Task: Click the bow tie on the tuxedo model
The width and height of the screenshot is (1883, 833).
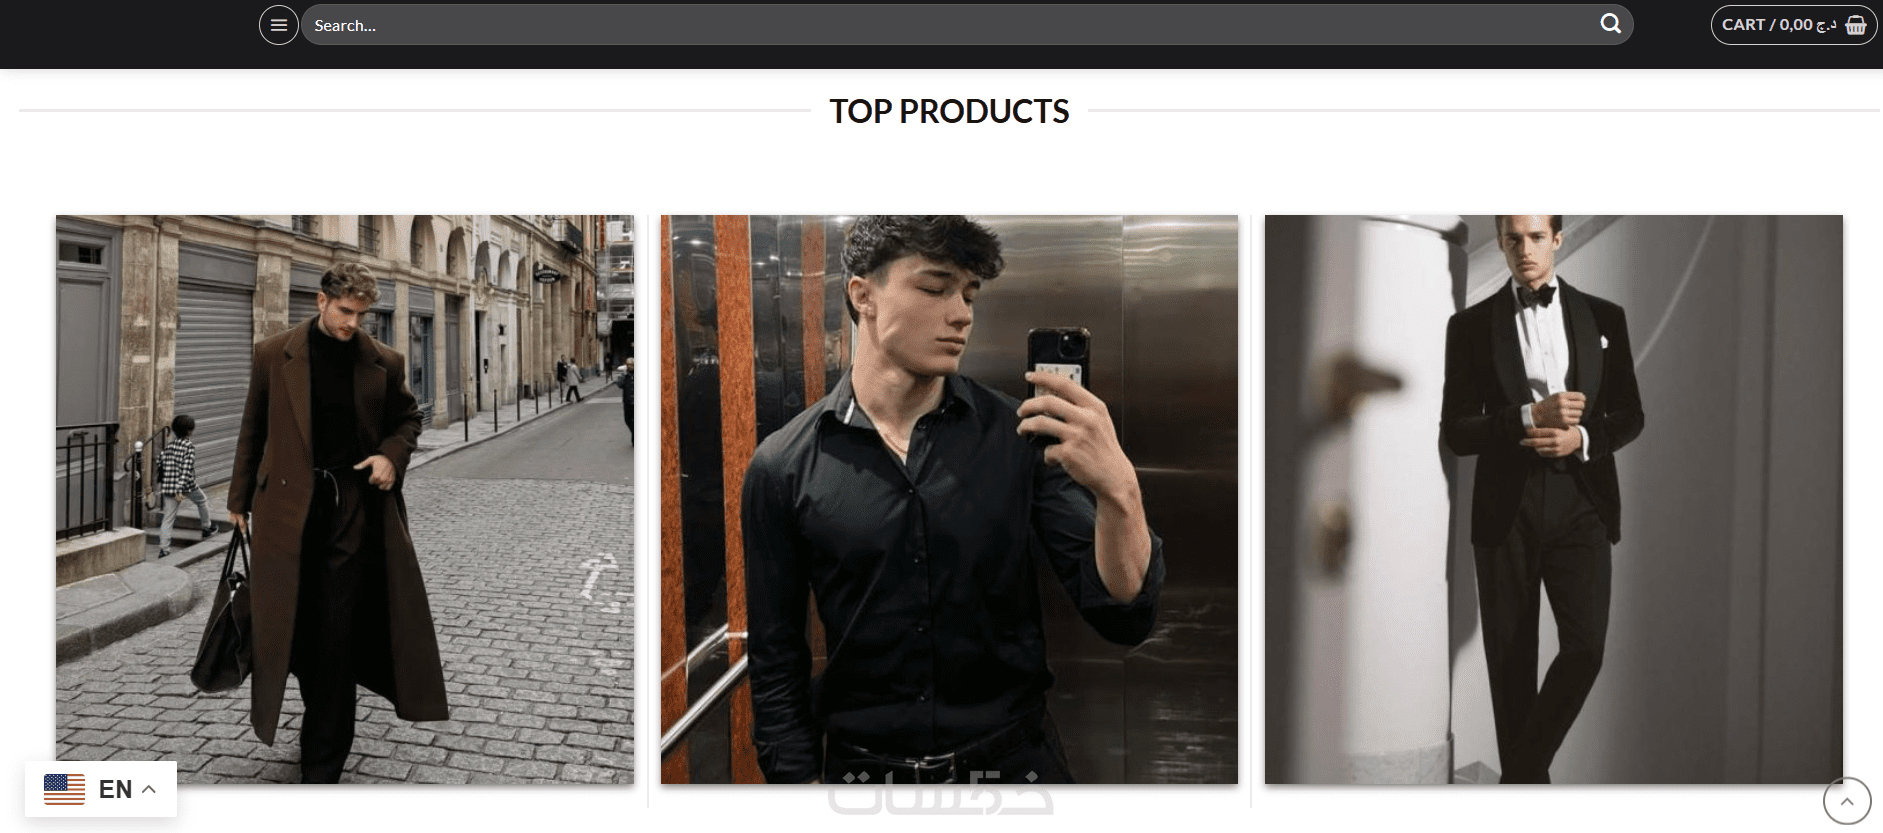Action: 1536,295
